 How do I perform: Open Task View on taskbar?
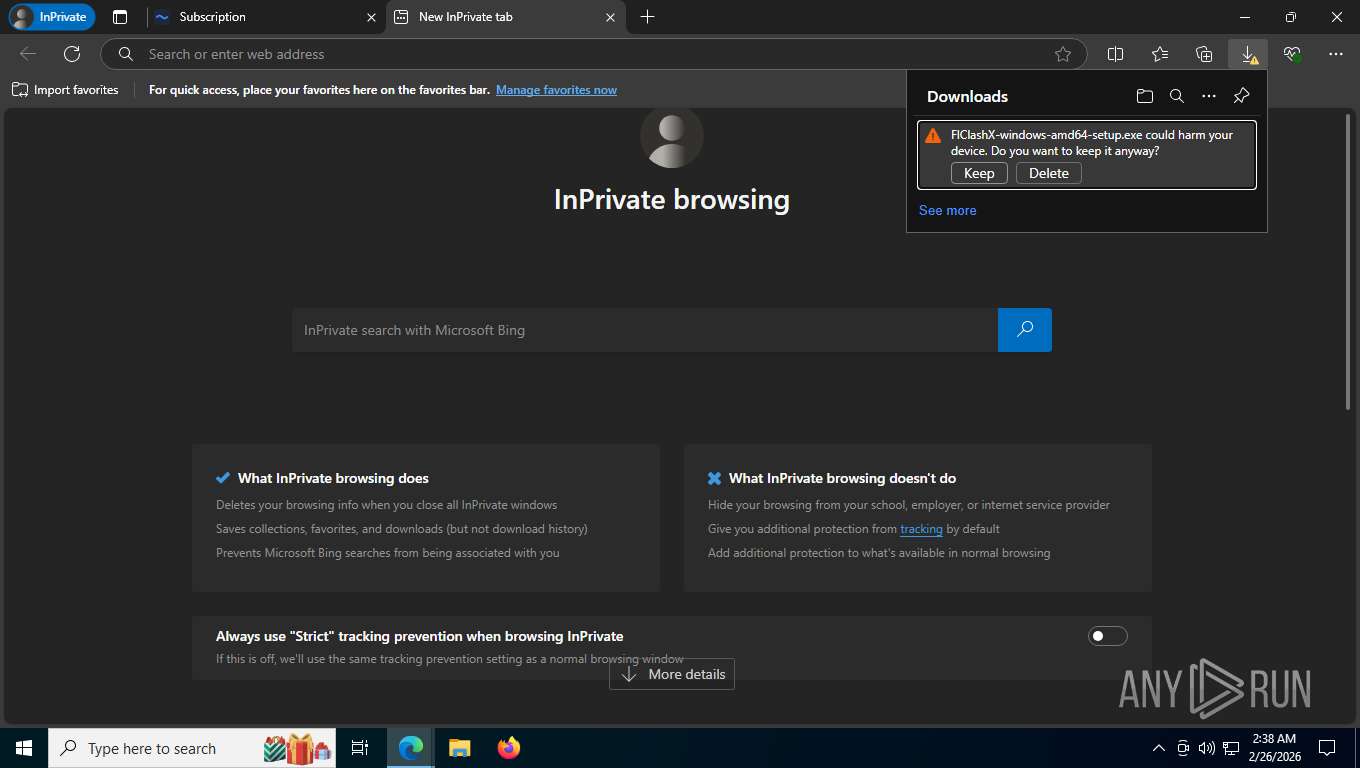click(360, 748)
